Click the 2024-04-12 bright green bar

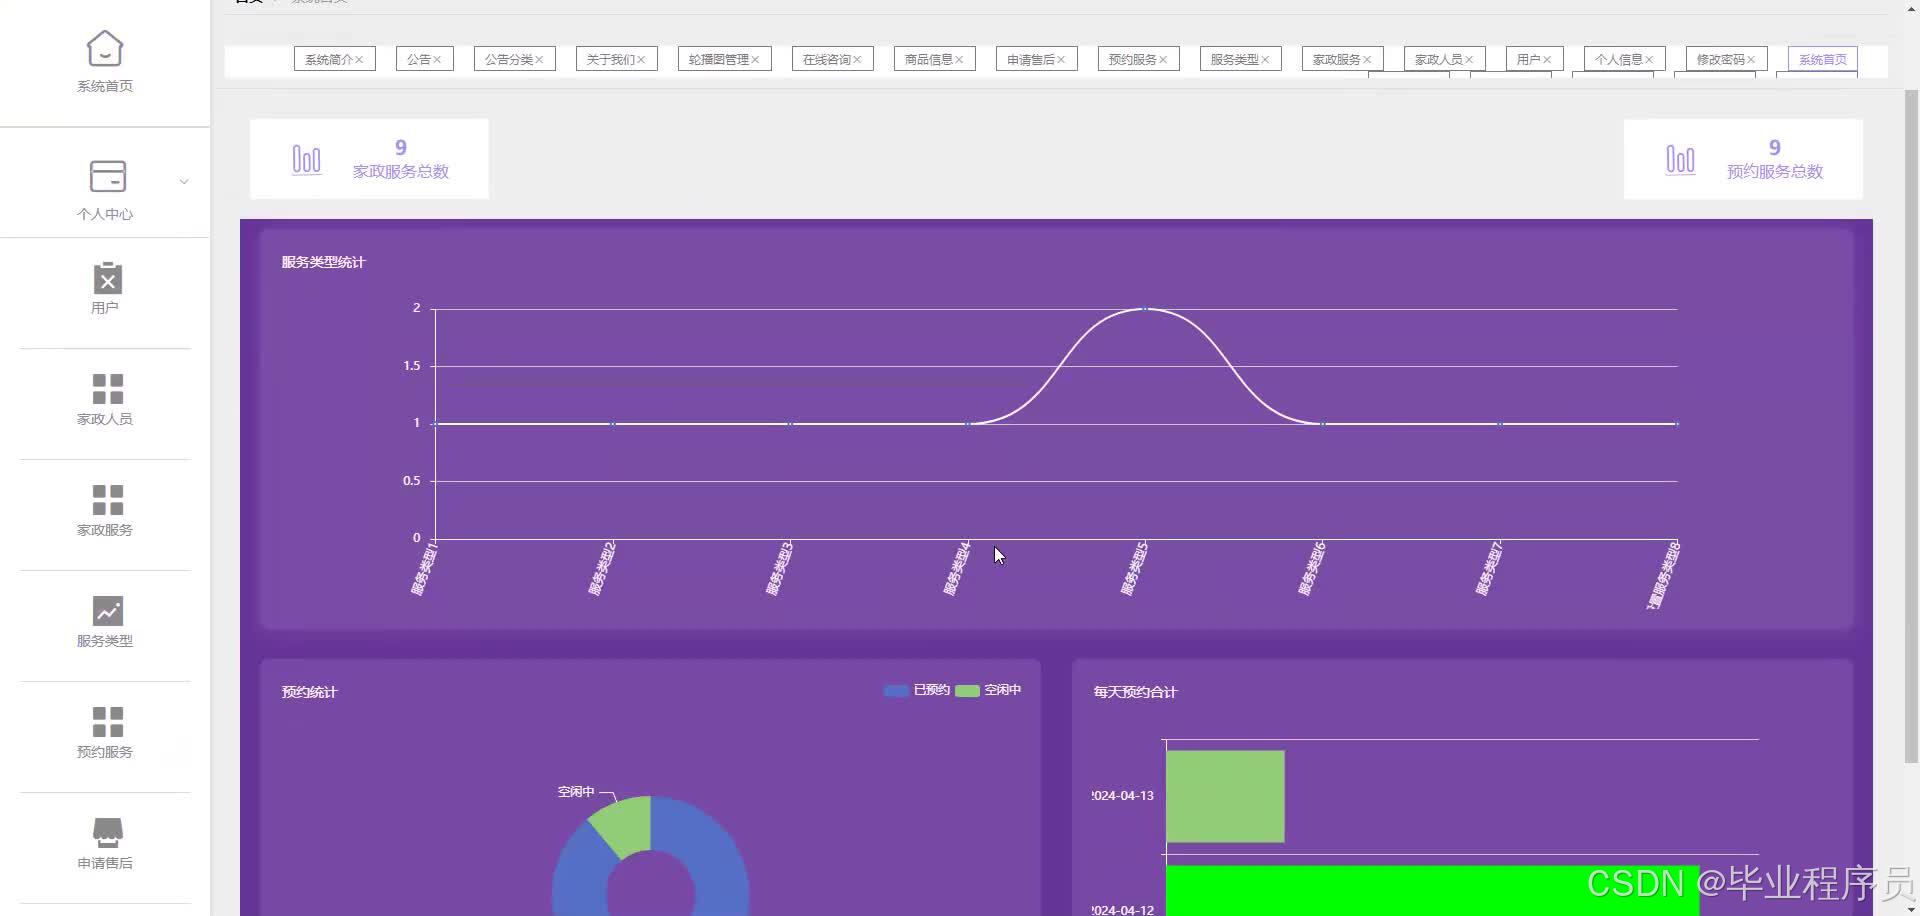(1432, 890)
